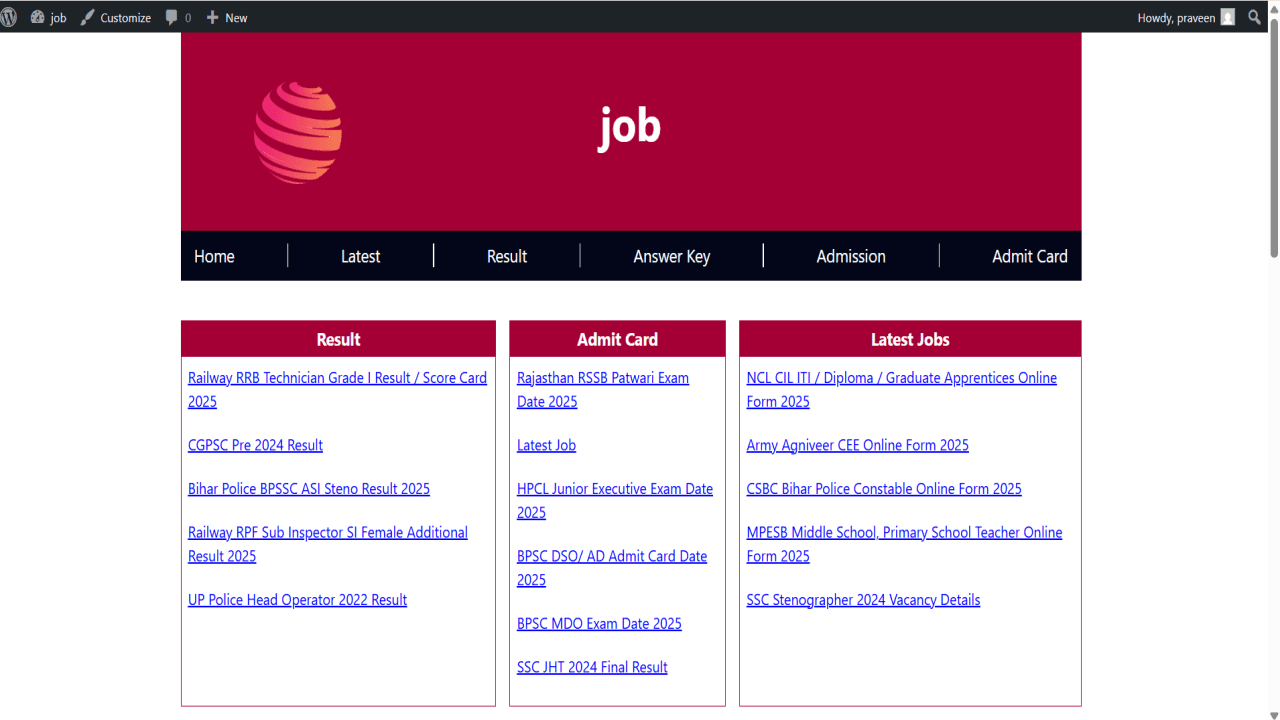This screenshot has height=720, width=1280.
Task: Open MPESB Middle School Teacher Online Form
Action: point(905,544)
